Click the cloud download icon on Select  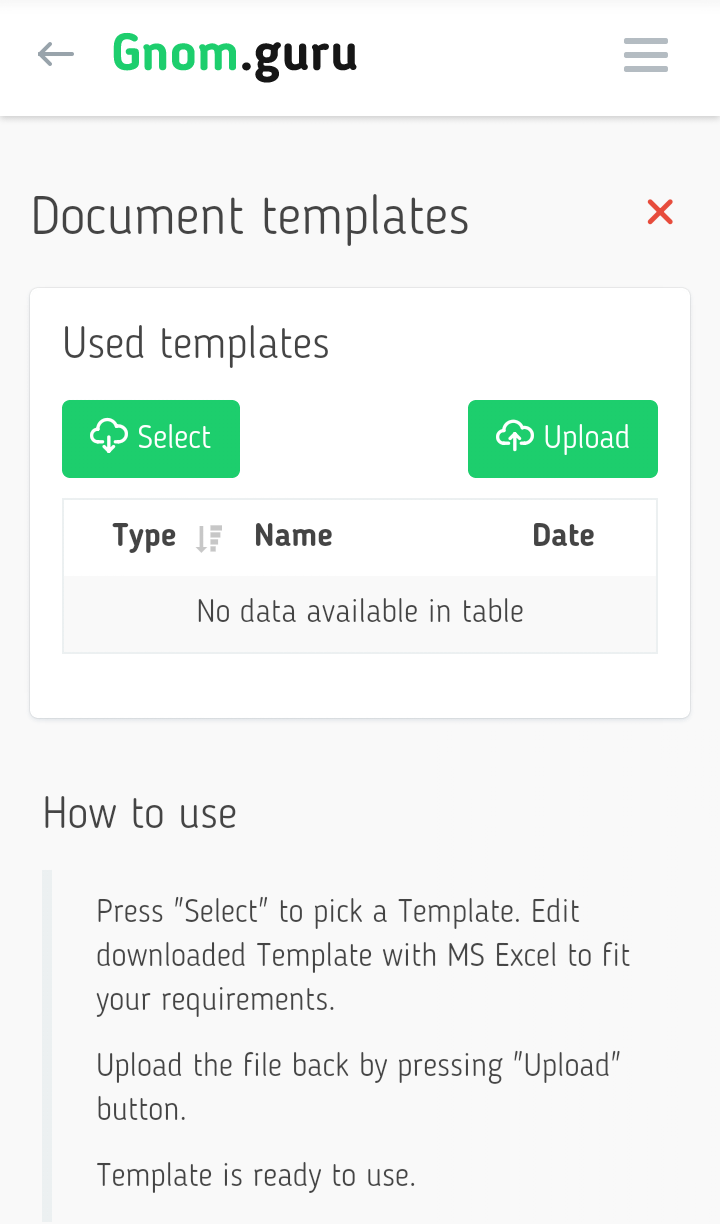(x=109, y=437)
